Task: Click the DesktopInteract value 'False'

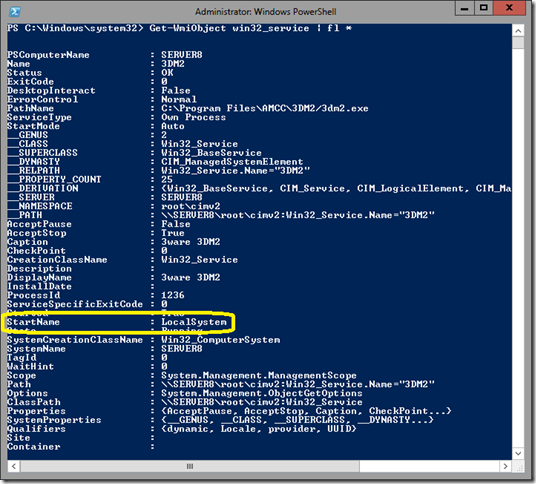Action: tap(176, 90)
